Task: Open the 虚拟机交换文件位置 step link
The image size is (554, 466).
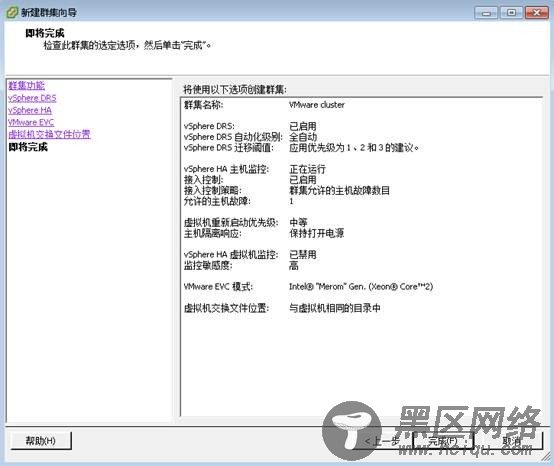Action: (x=49, y=134)
